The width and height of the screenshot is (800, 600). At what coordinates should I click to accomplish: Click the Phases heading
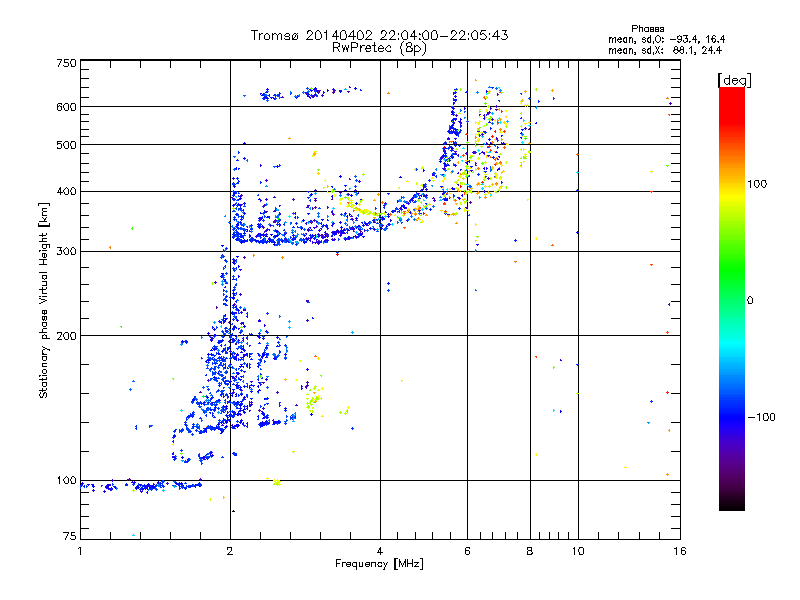(647, 29)
